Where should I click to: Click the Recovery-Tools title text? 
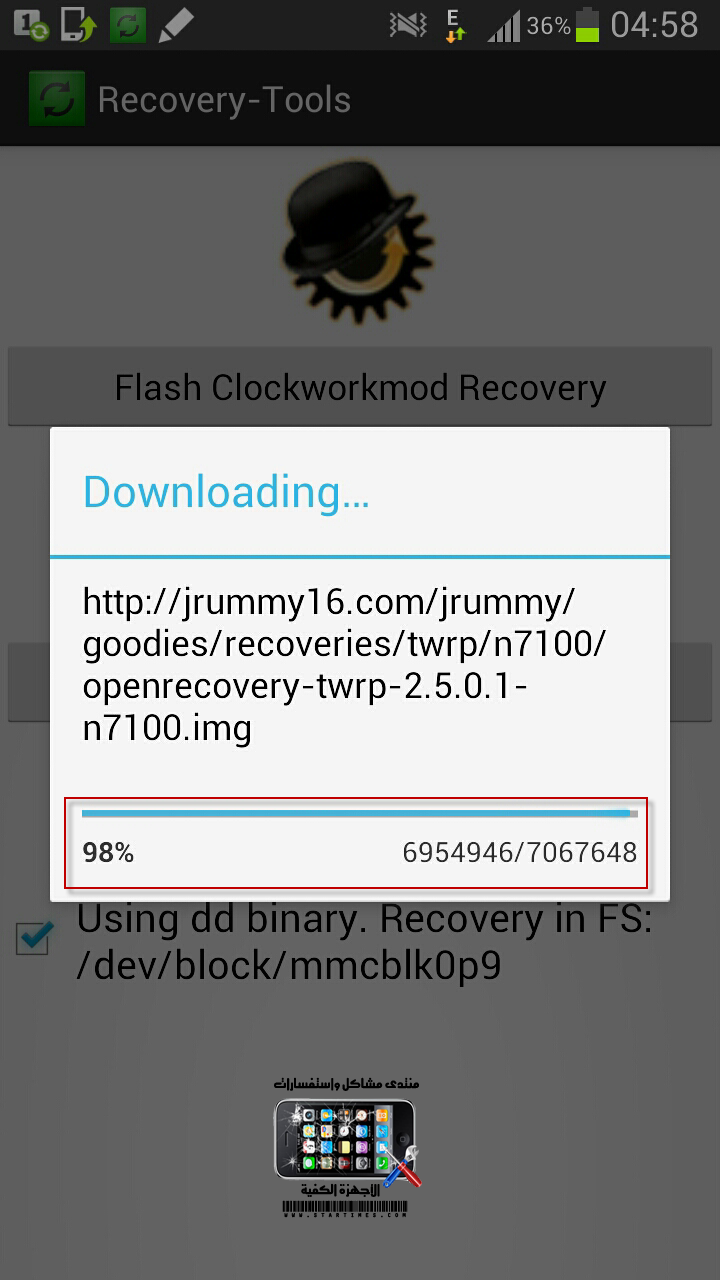(224, 99)
